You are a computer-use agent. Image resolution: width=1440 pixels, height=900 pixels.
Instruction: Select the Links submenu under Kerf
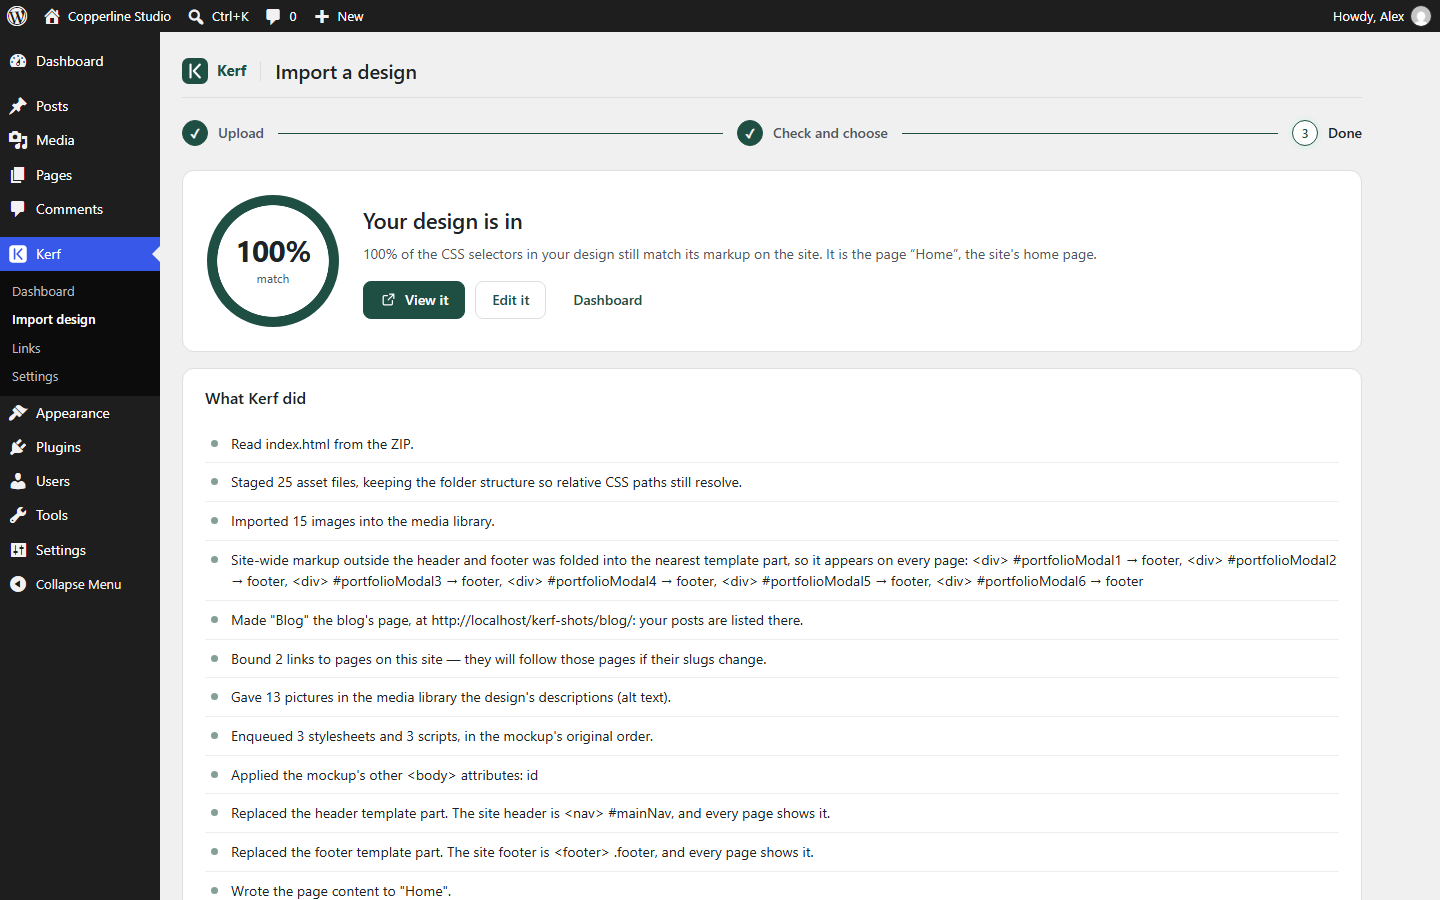(26, 348)
